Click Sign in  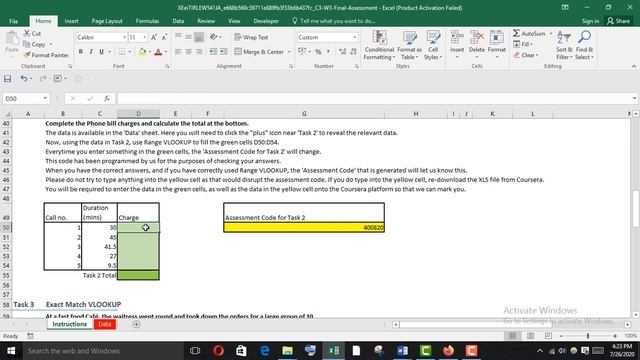point(590,21)
